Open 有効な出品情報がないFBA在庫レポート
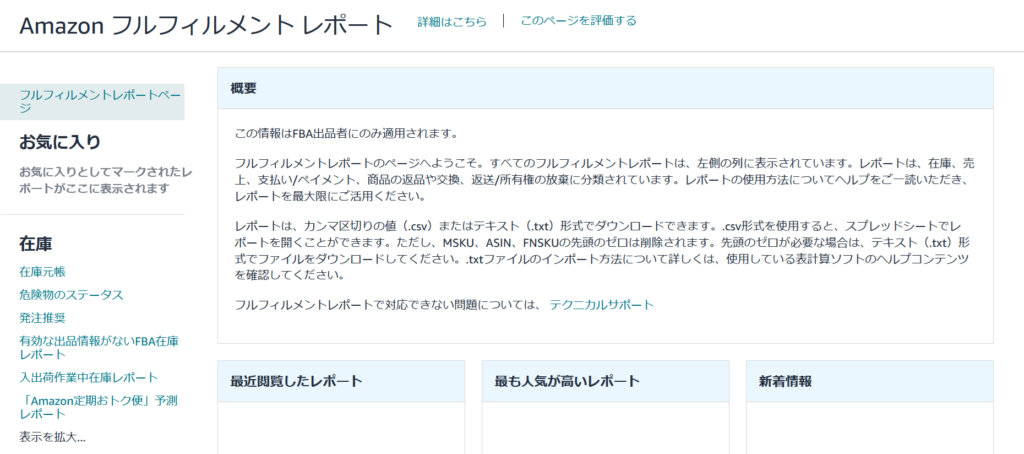 [99, 348]
